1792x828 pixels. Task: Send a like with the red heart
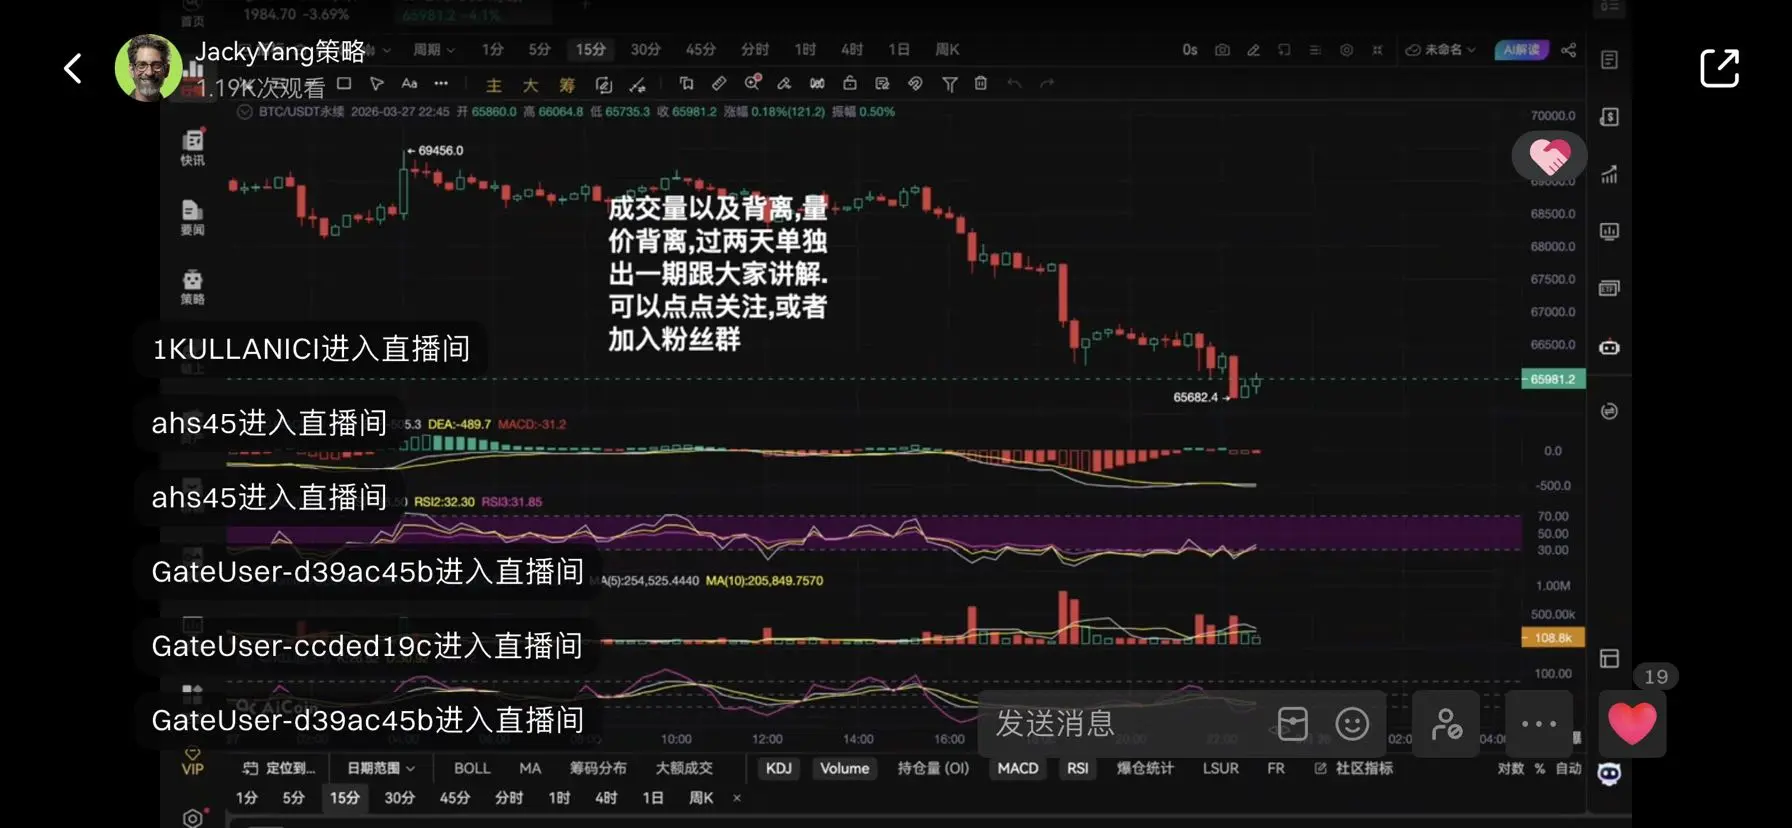click(1632, 724)
